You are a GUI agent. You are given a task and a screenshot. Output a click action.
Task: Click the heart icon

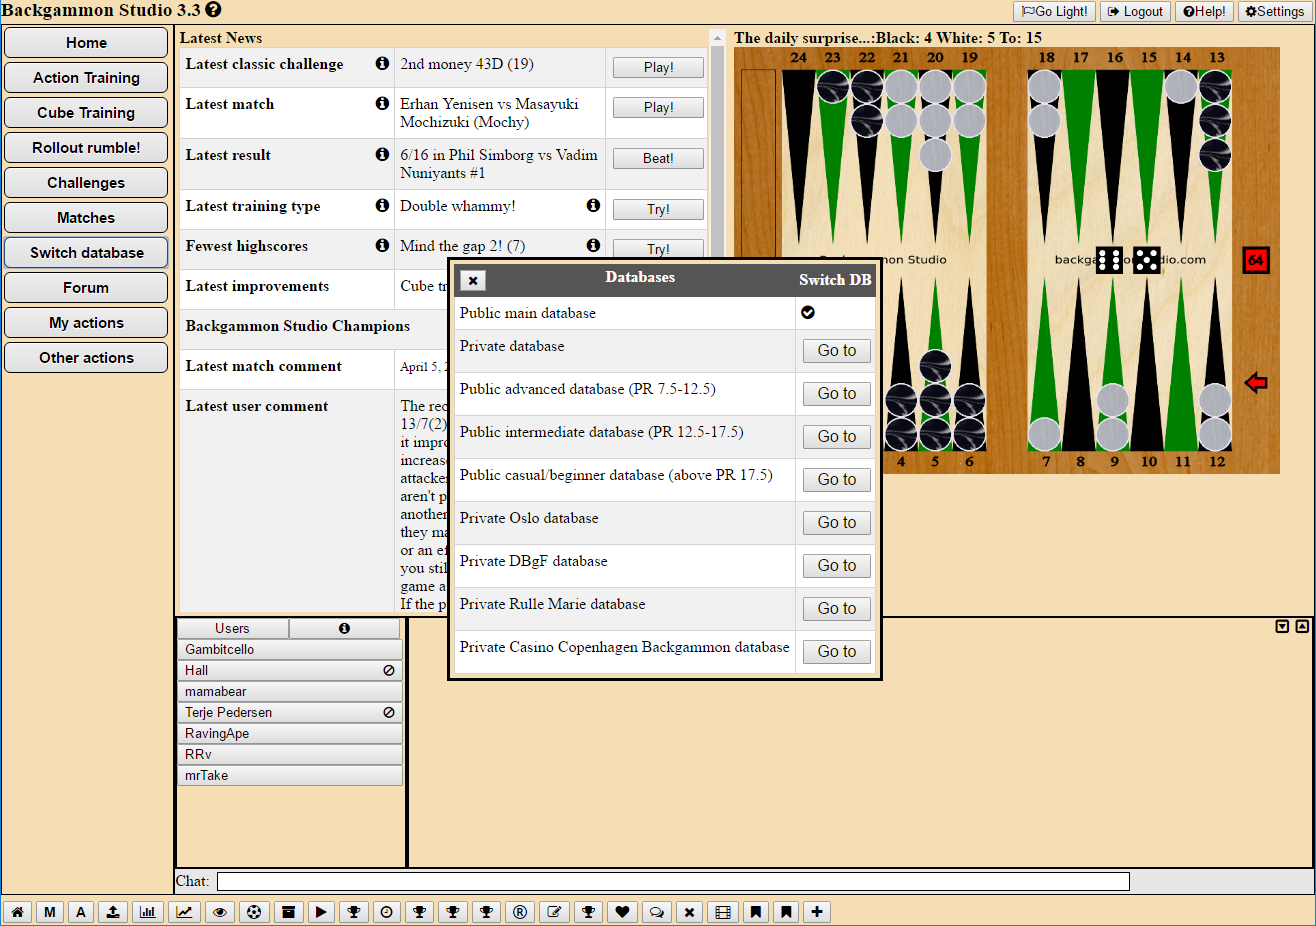pos(622,912)
